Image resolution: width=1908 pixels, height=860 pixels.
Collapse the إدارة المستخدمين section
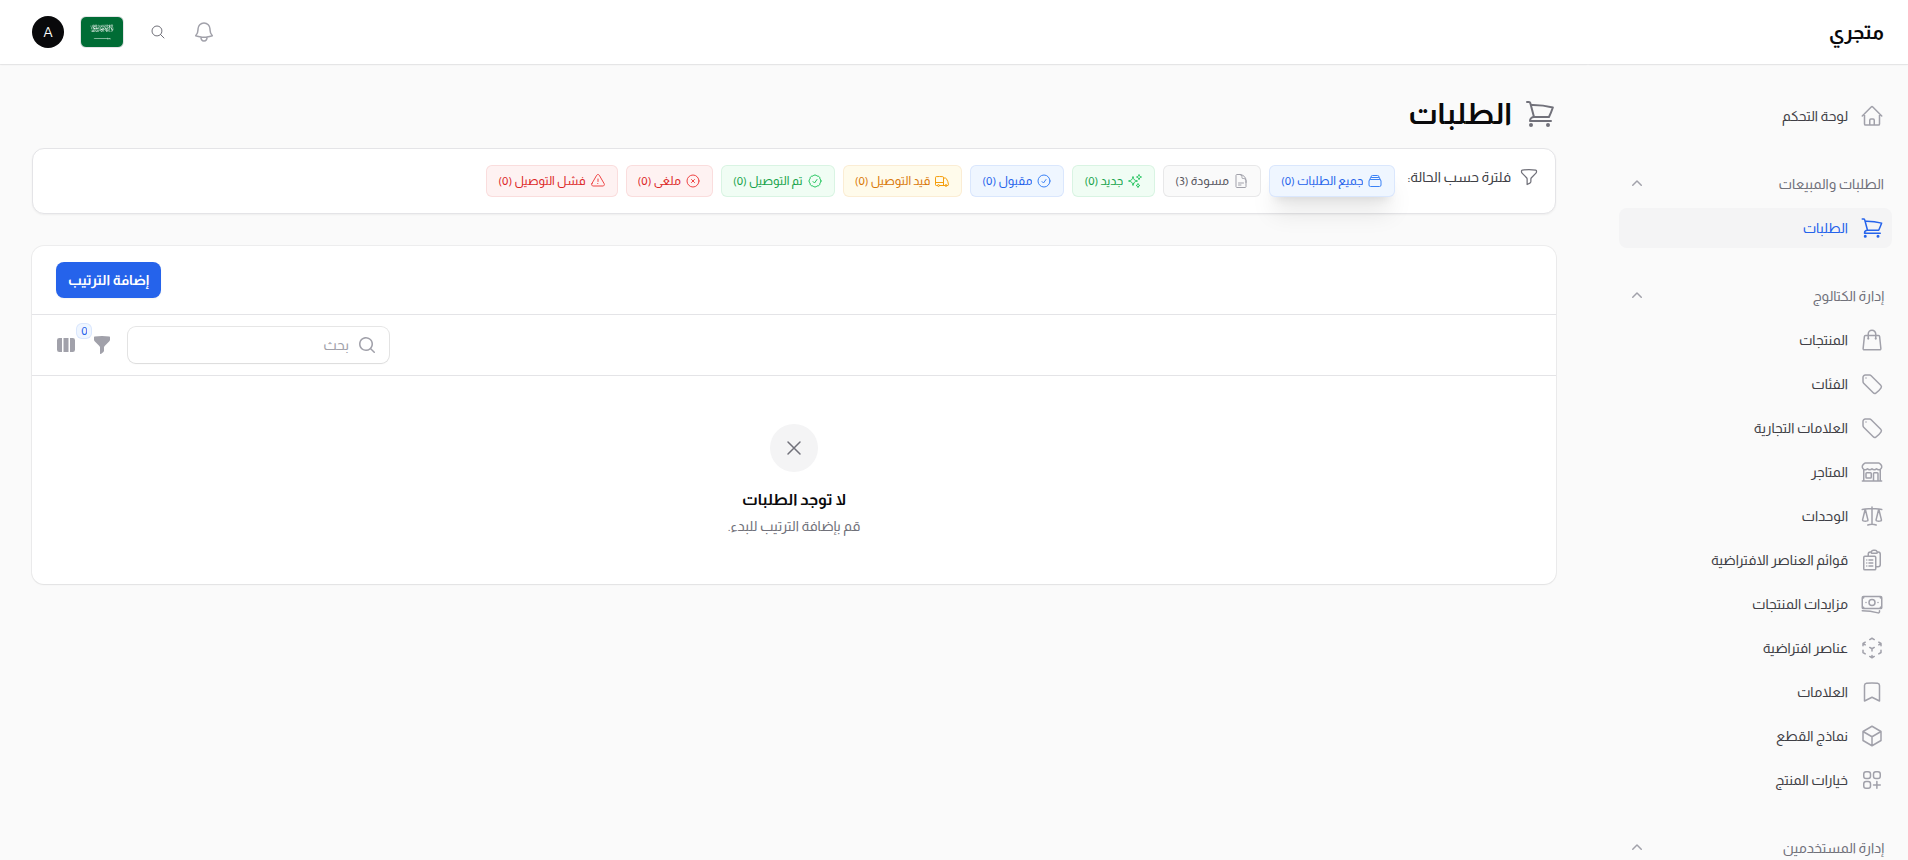click(1637, 848)
